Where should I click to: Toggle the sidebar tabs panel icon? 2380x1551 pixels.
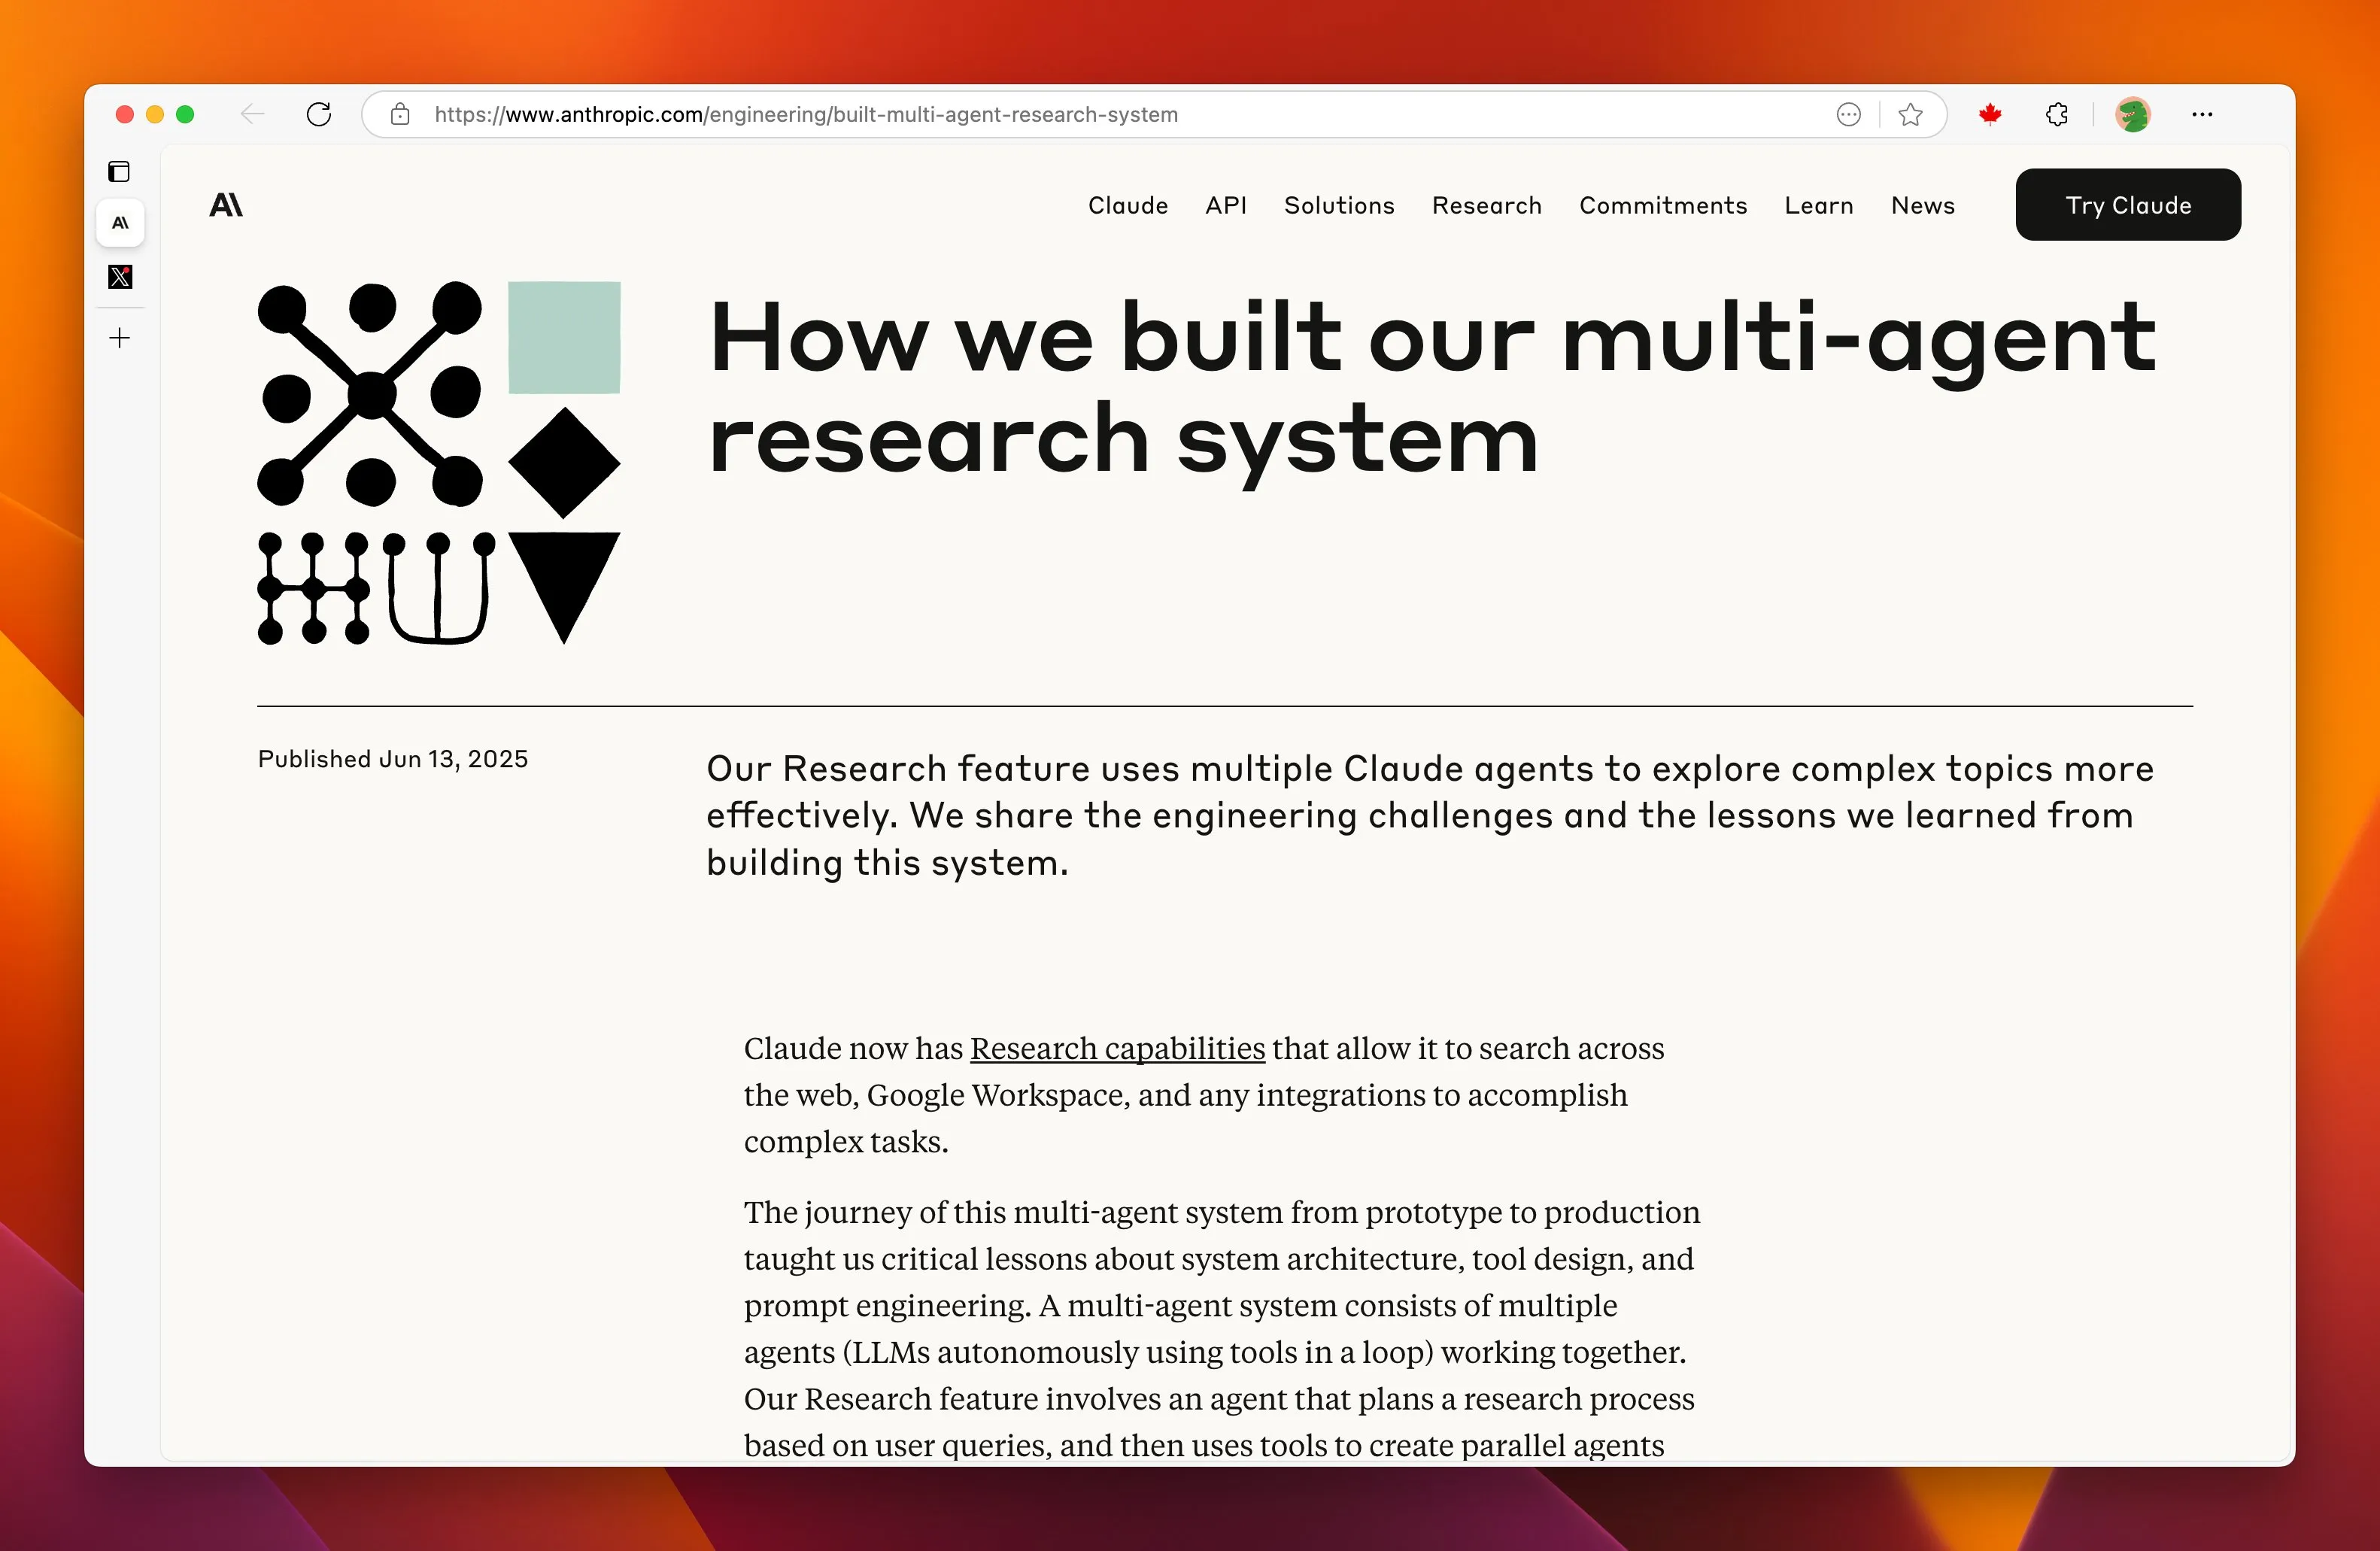[x=119, y=172]
